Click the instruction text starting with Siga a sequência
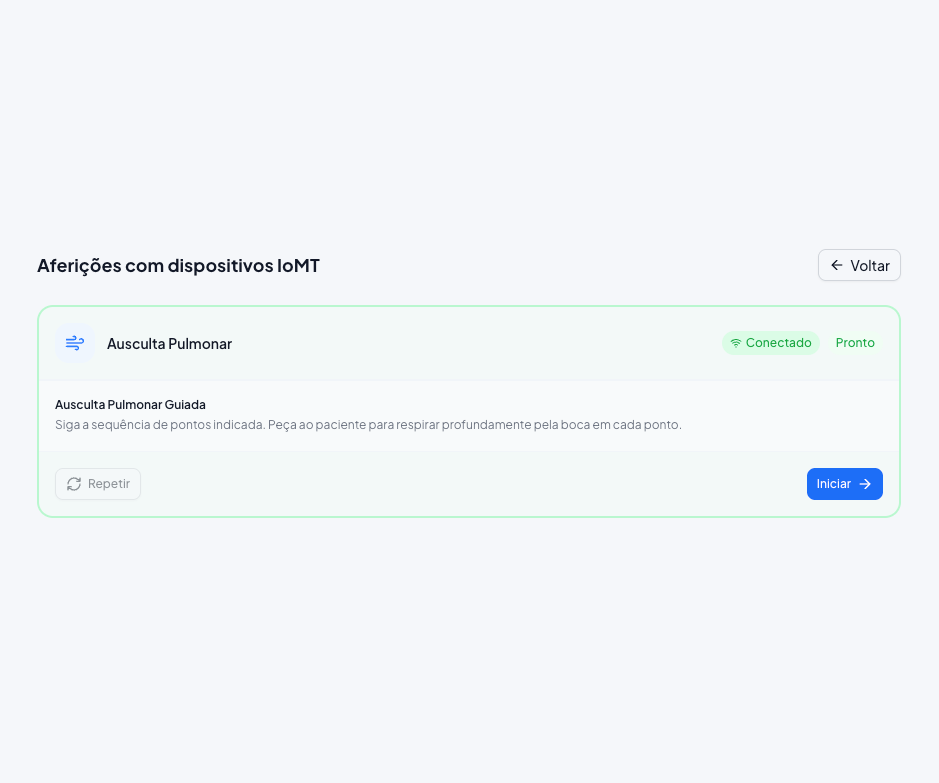The image size is (939, 783). point(368,424)
